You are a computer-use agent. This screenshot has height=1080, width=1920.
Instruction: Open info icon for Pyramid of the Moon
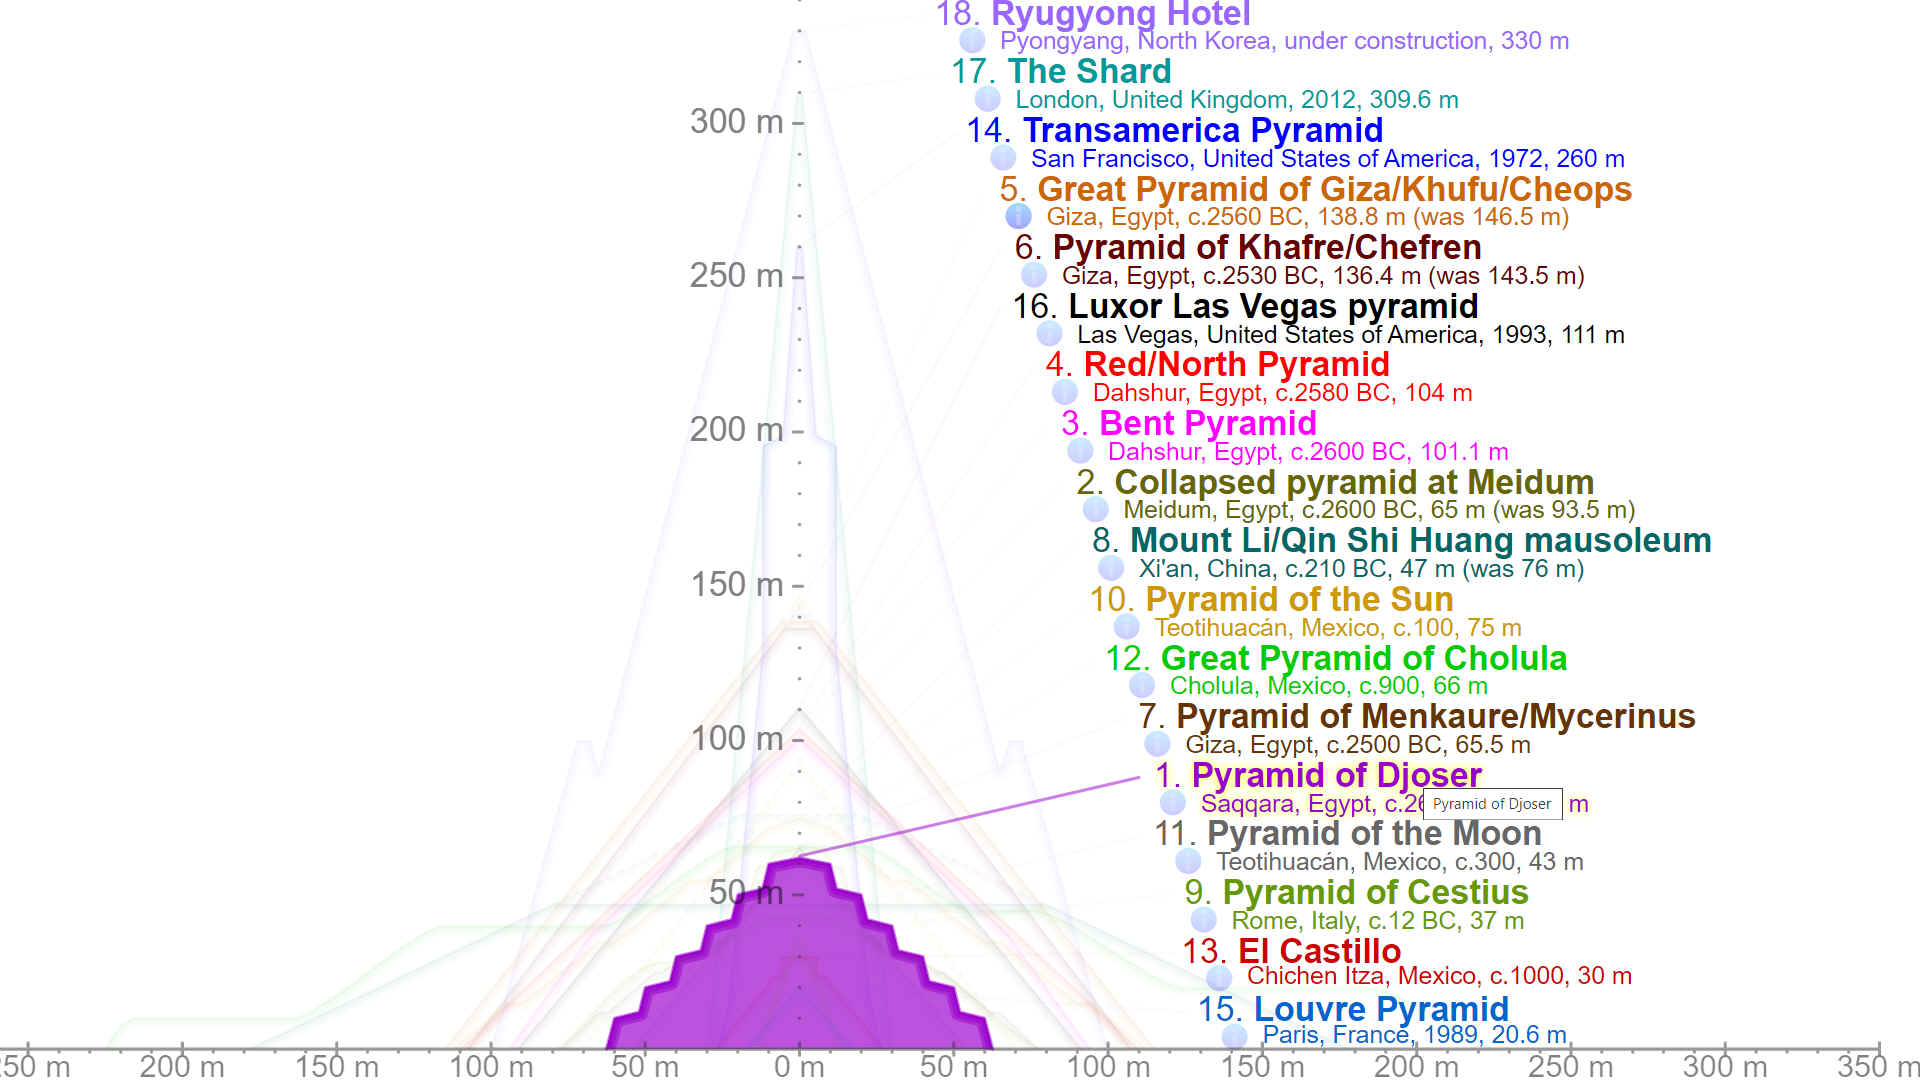[x=1188, y=860]
